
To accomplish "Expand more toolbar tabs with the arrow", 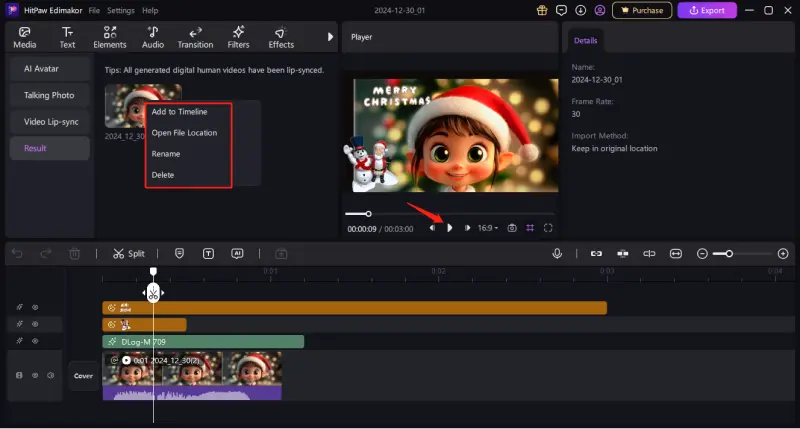I will pos(330,37).
